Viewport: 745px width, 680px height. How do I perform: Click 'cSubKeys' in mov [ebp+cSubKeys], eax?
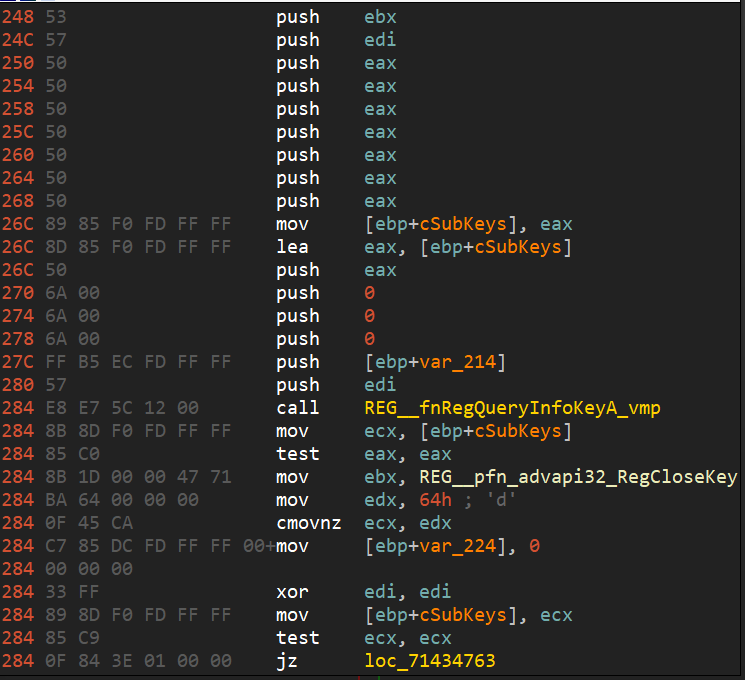[463, 224]
